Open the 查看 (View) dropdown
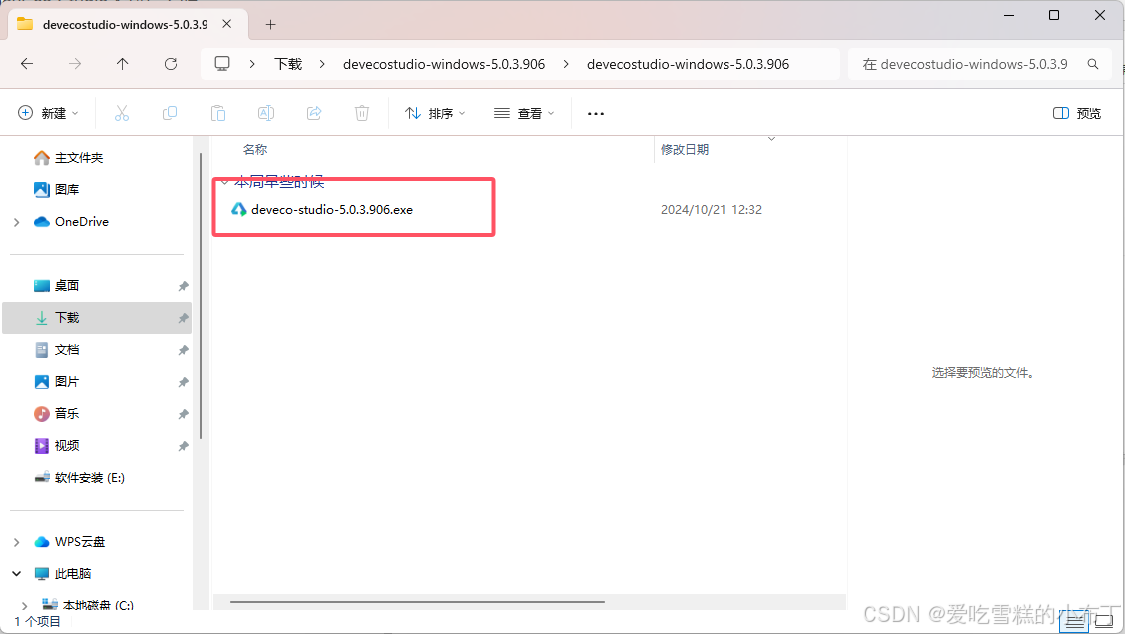The image size is (1125, 634). coord(524,113)
